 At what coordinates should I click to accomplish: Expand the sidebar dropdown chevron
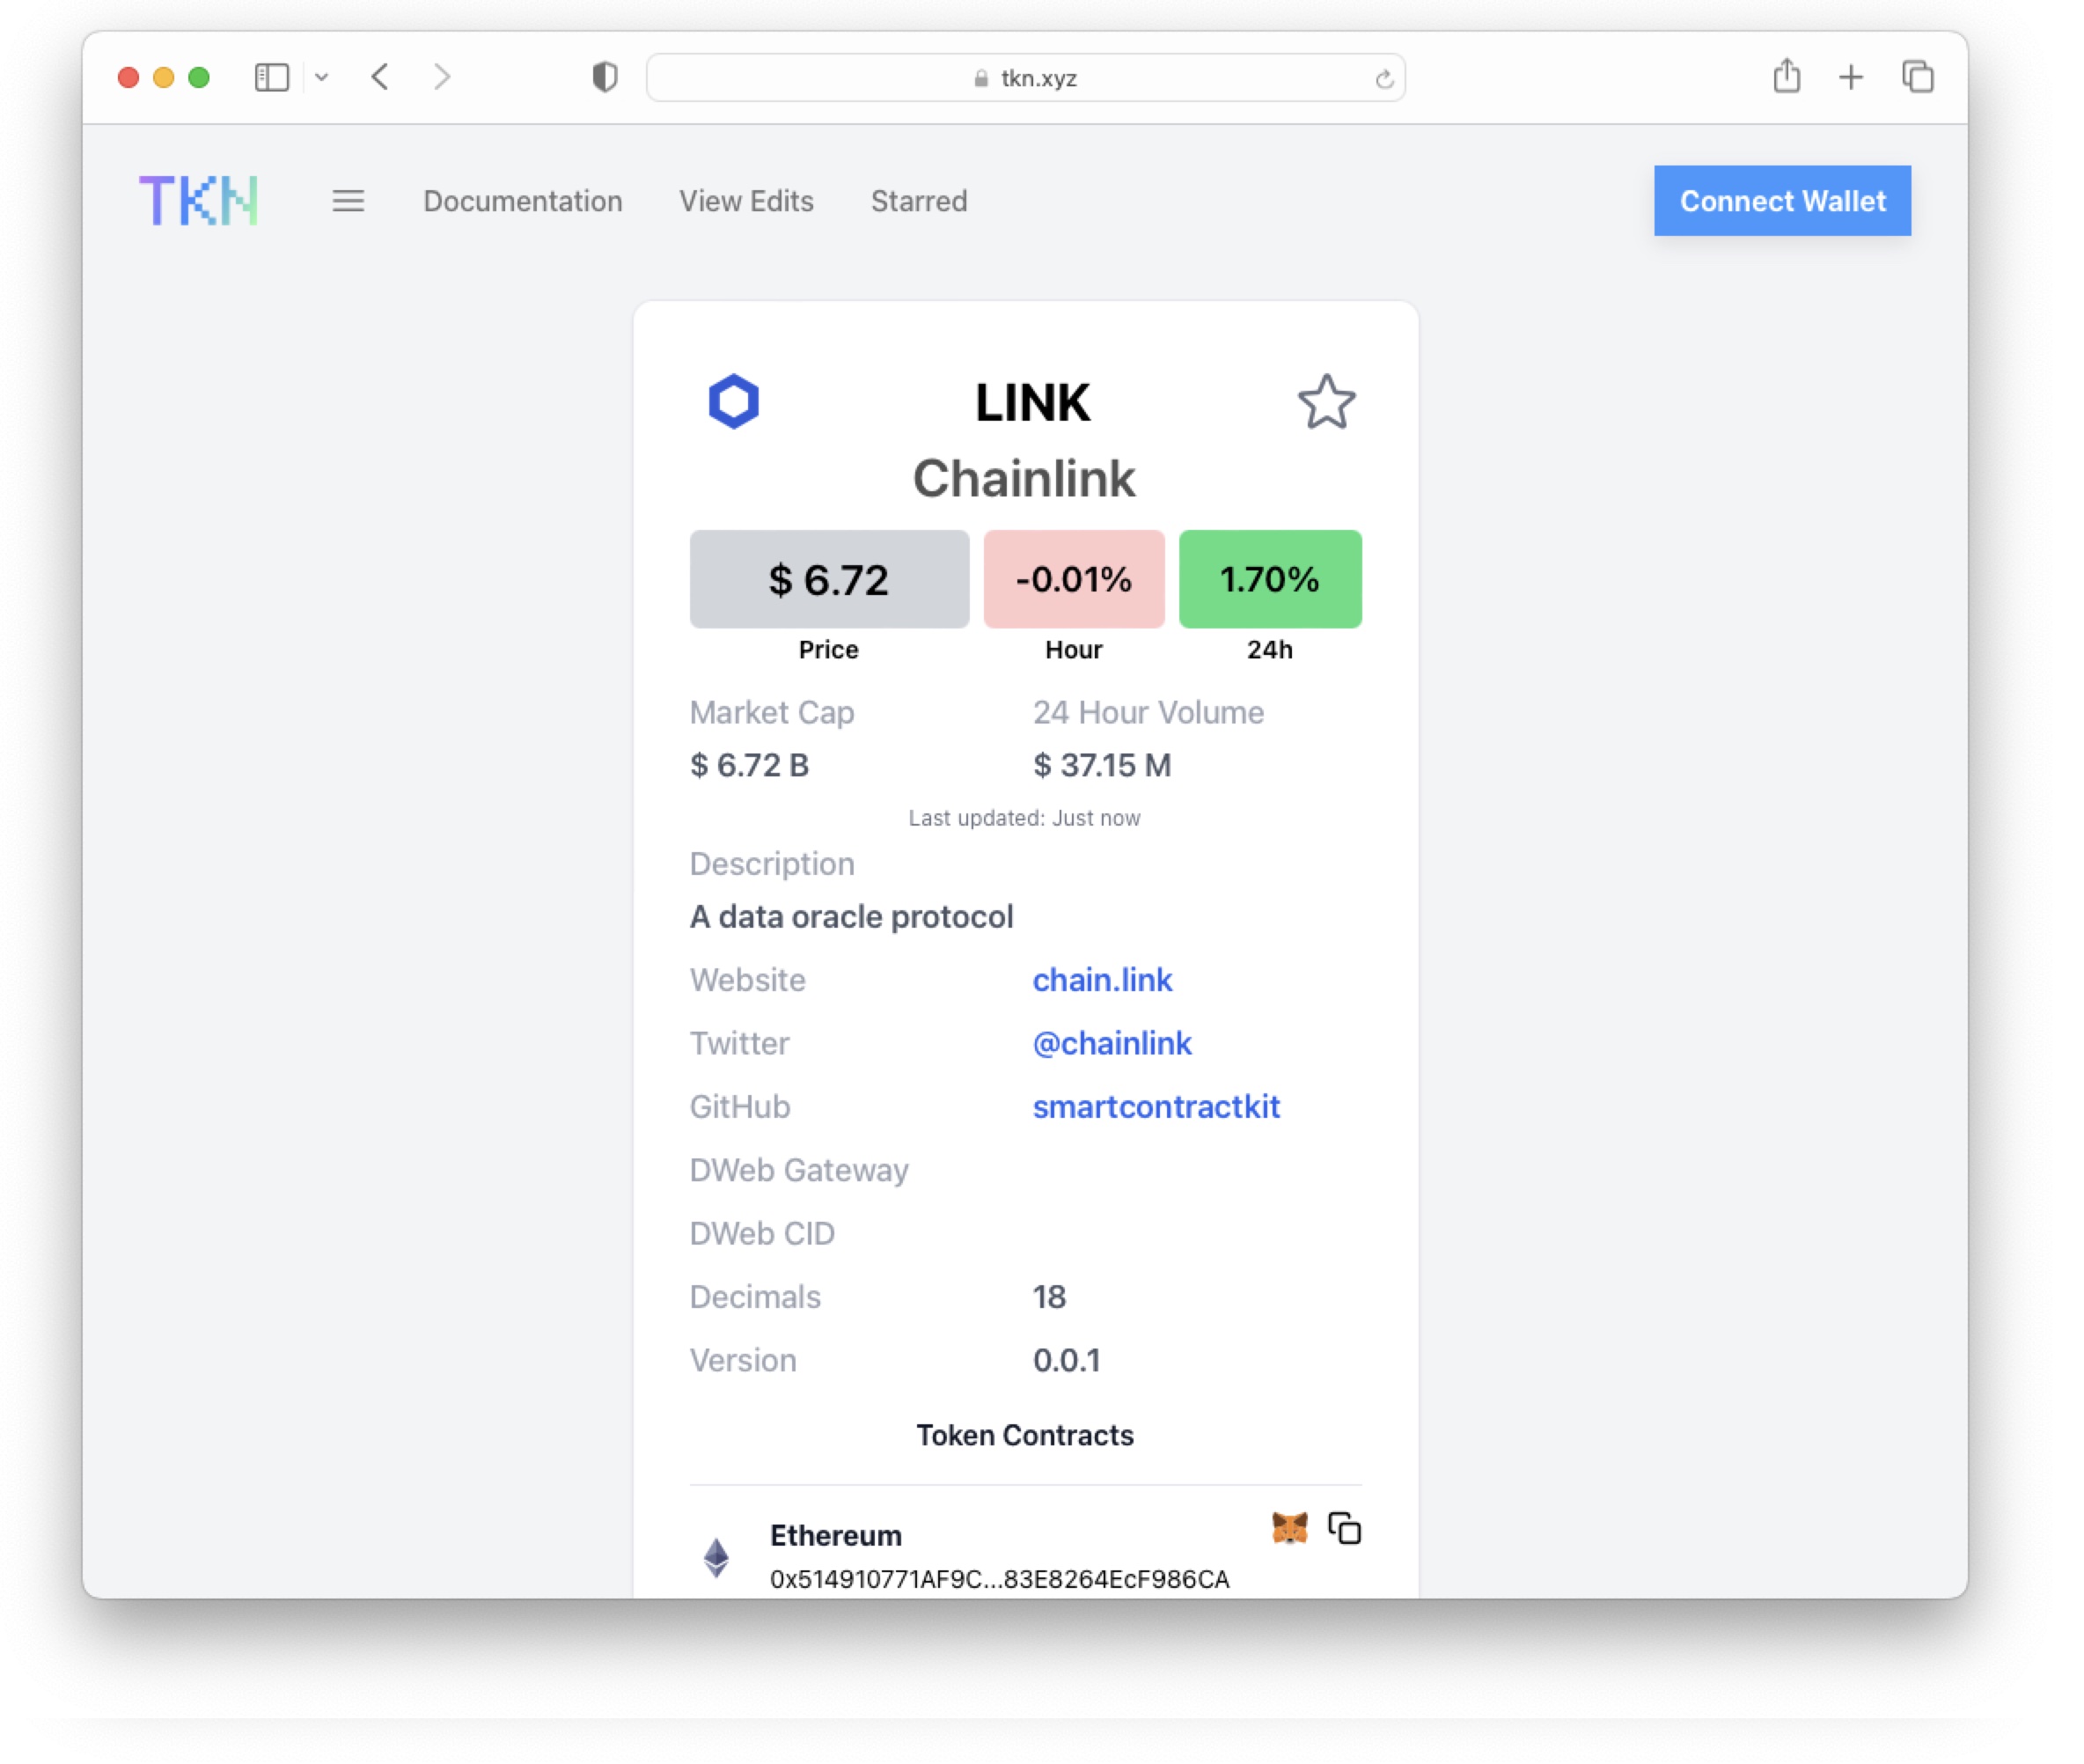[321, 77]
